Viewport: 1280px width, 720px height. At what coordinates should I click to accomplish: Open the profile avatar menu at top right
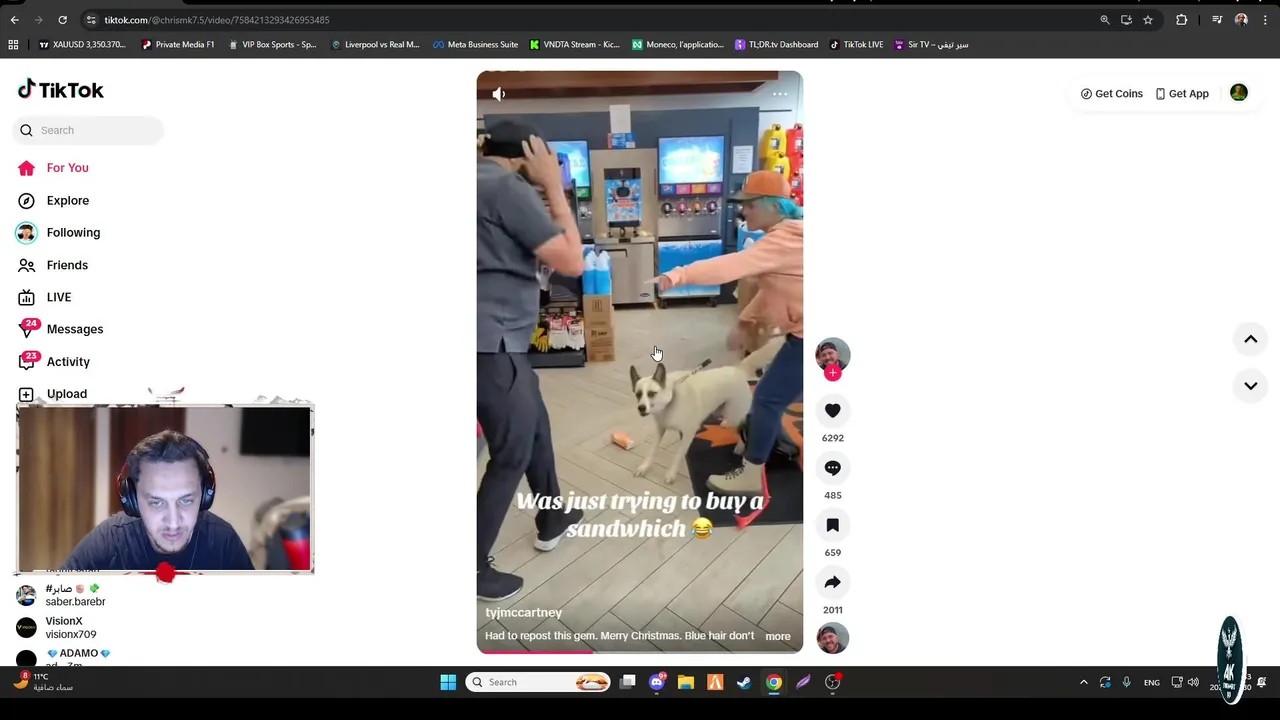pos(1239,93)
